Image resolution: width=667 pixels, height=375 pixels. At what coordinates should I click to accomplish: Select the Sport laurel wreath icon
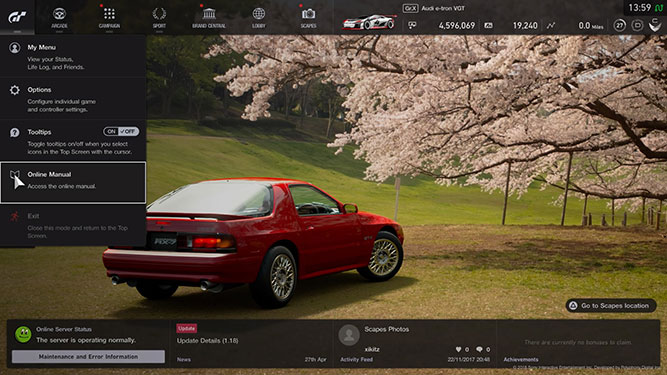pos(159,14)
